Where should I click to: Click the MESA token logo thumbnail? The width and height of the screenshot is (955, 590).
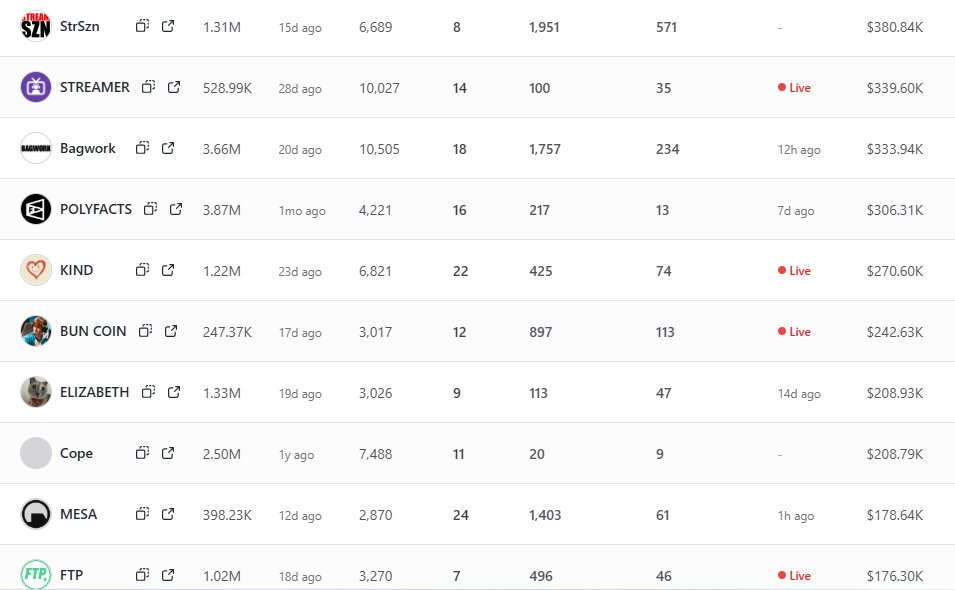(x=36, y=514)
